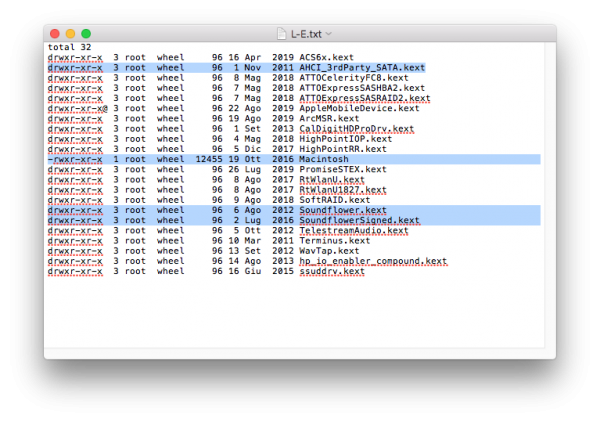The width and height of the screenshot is (600, 422).
Task: Click the empty text area below the listing
Action: coord(294,312)
